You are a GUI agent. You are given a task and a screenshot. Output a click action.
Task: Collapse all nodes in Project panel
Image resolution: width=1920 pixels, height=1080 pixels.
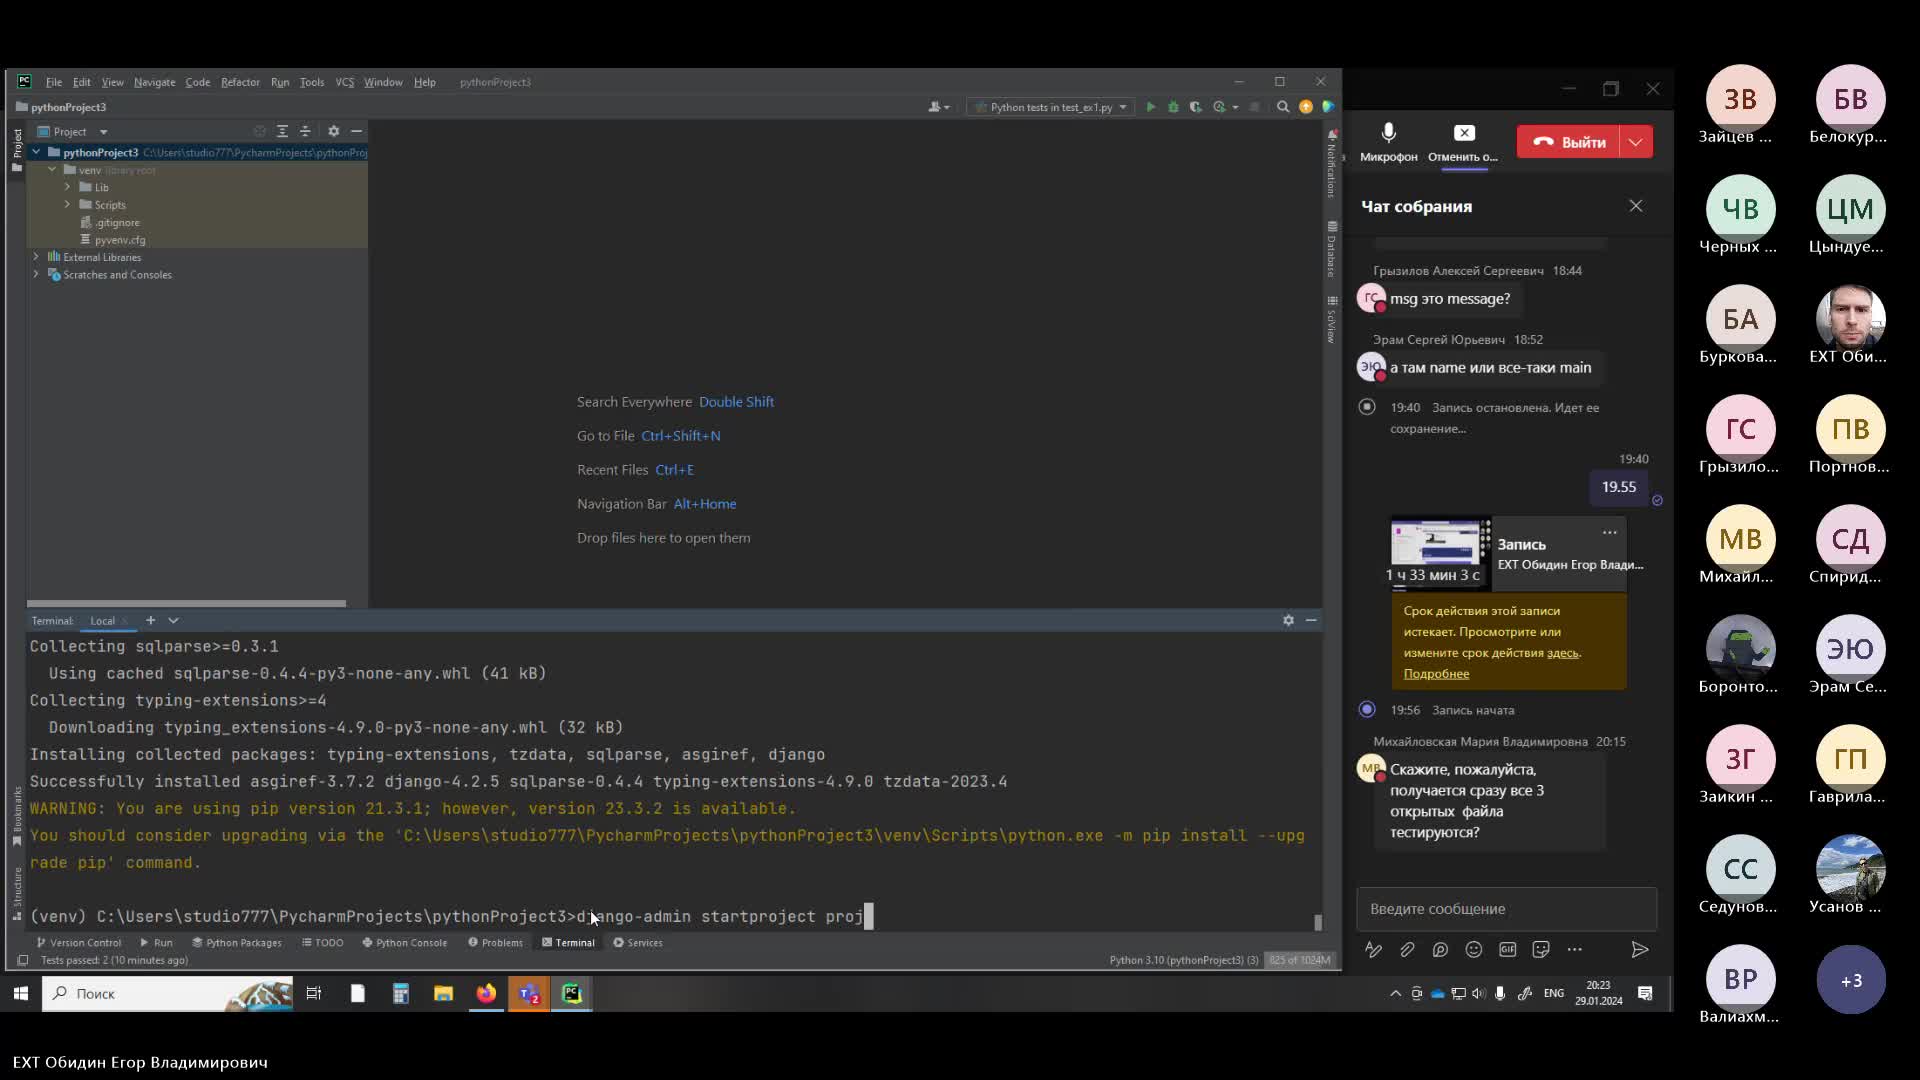pos(305,131)
